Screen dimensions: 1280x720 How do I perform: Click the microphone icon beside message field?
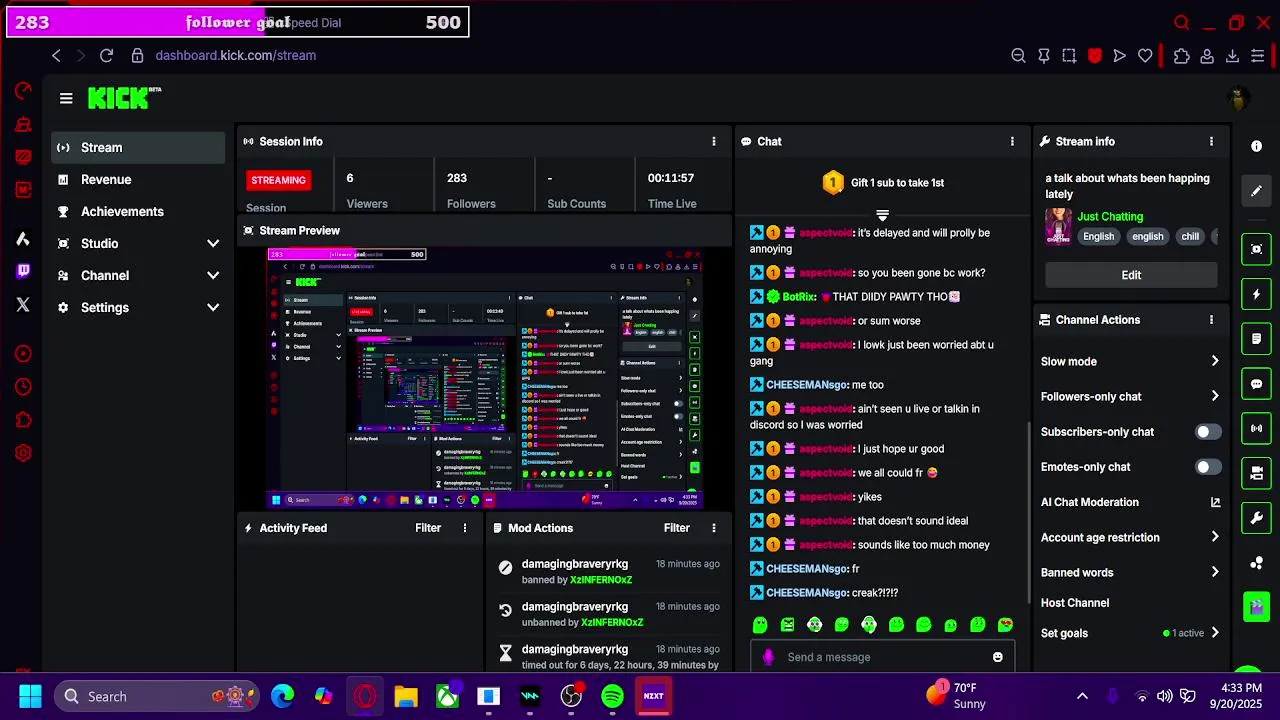768,657
